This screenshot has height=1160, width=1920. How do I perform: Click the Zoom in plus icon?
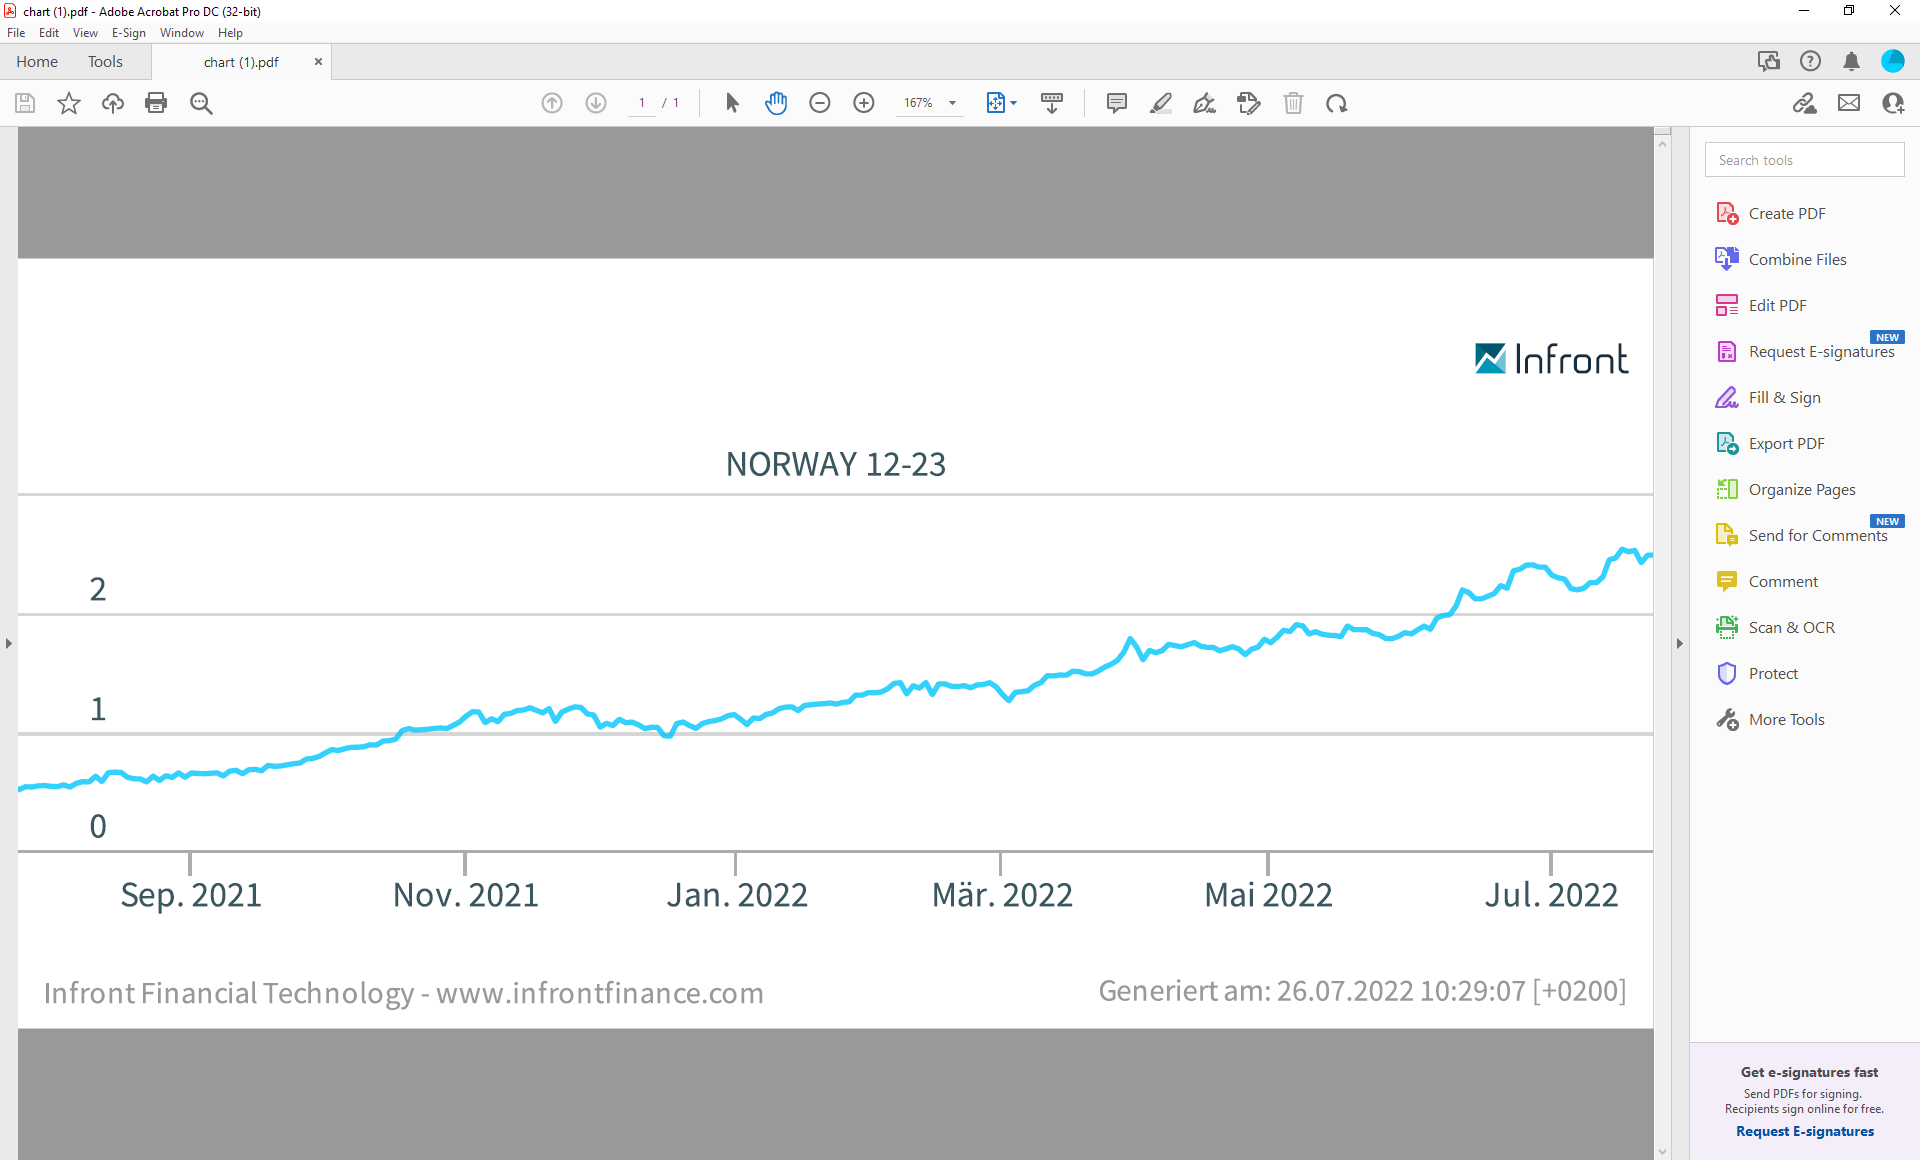(x=864, y=103)
